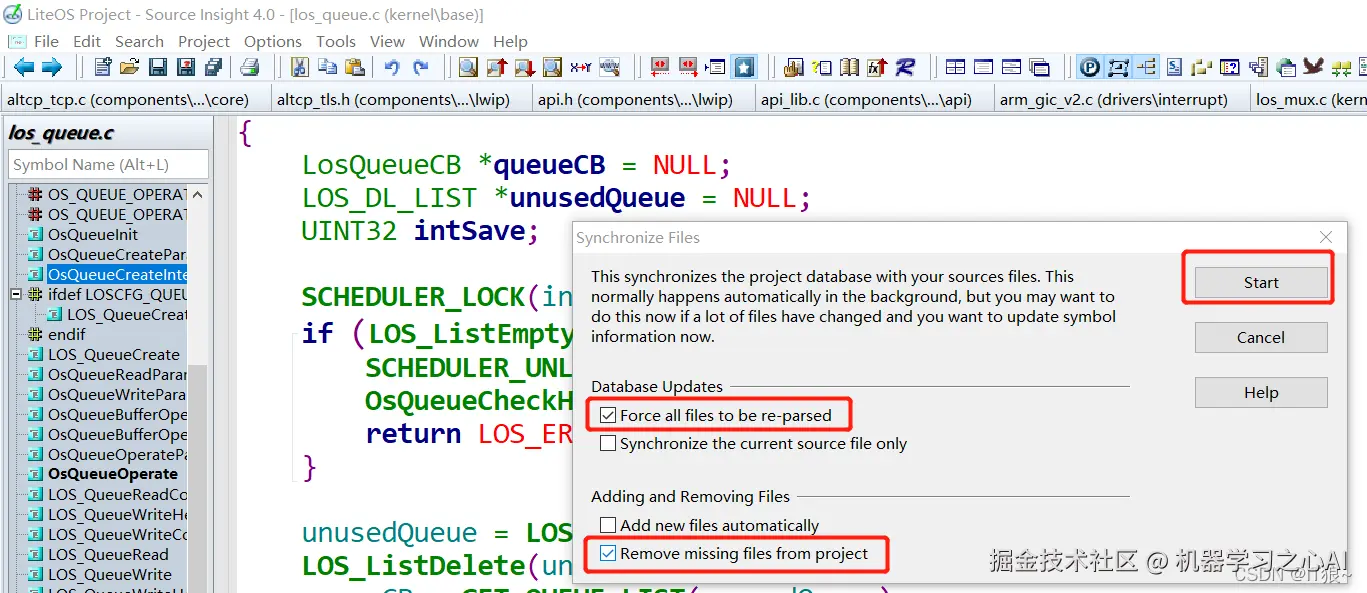Click the Copy toolbar icon
1367x593 pixels.
(327, 67)
